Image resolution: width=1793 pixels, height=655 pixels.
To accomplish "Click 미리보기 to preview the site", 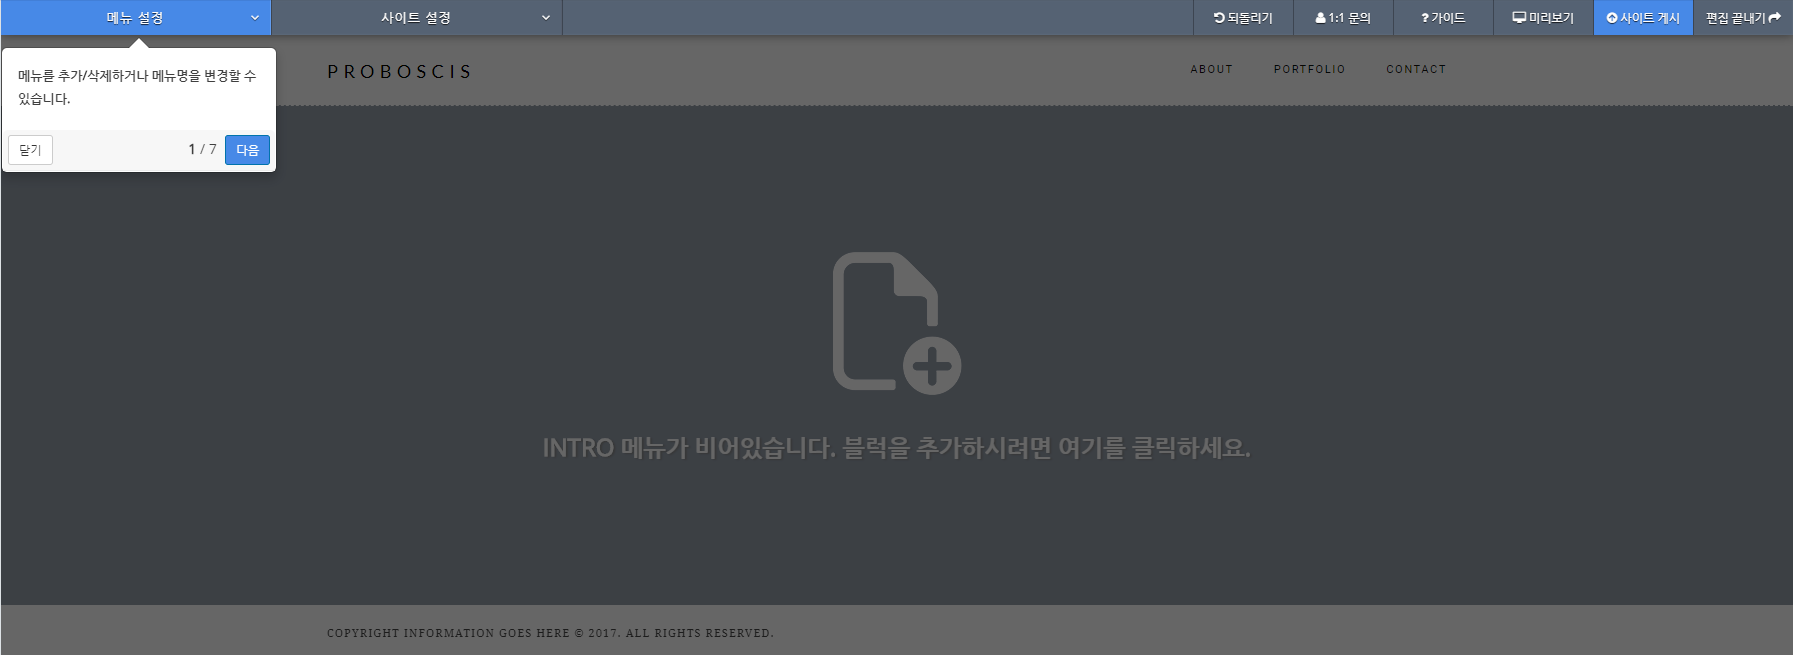I will tap(1543, 18).
